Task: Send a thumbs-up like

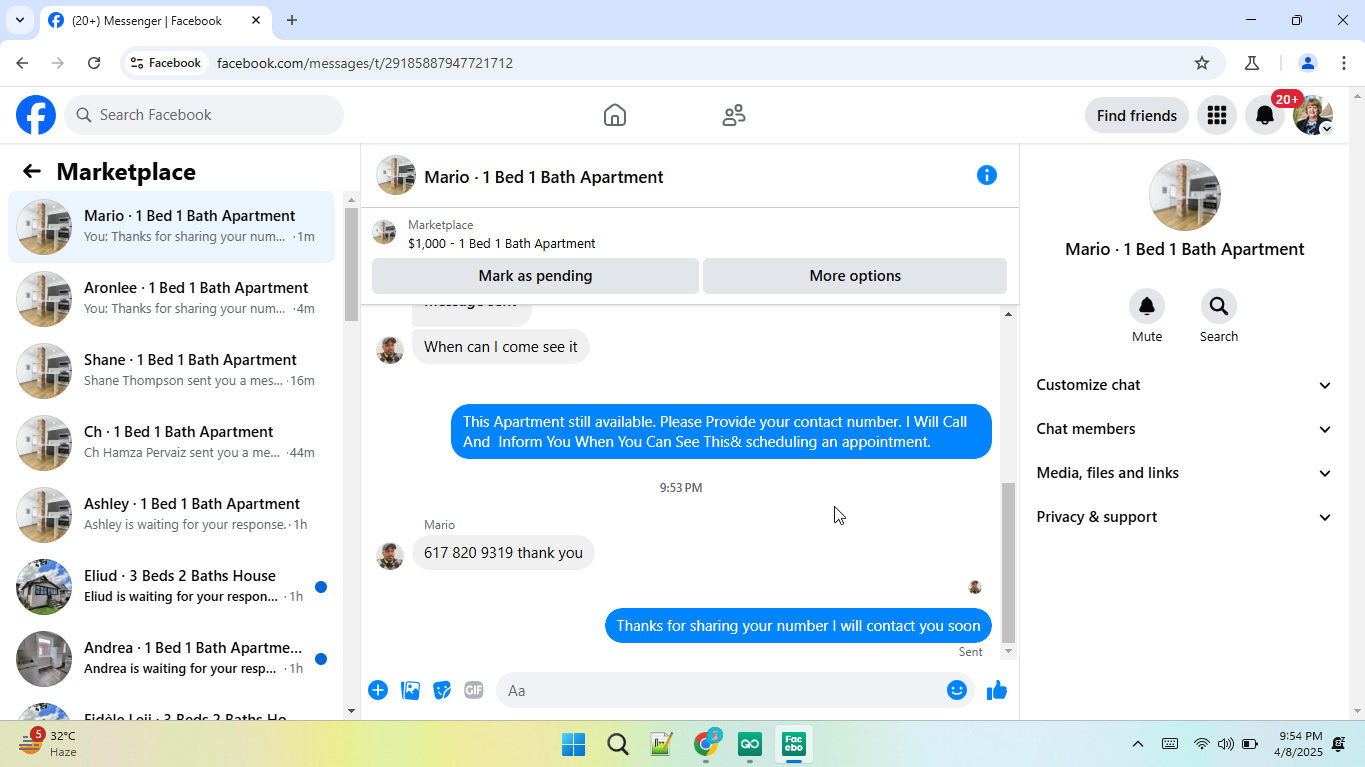Action: click(997, 690)
